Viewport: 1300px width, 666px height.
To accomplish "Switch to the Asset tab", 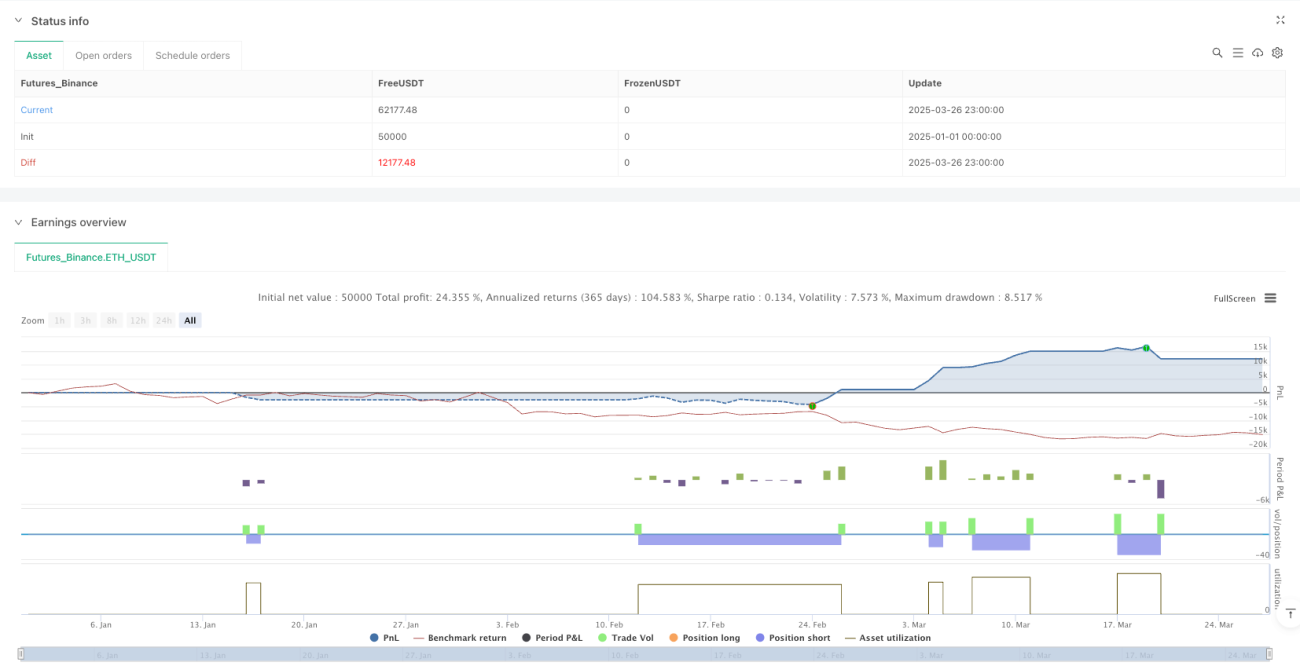I will (39, 56).
